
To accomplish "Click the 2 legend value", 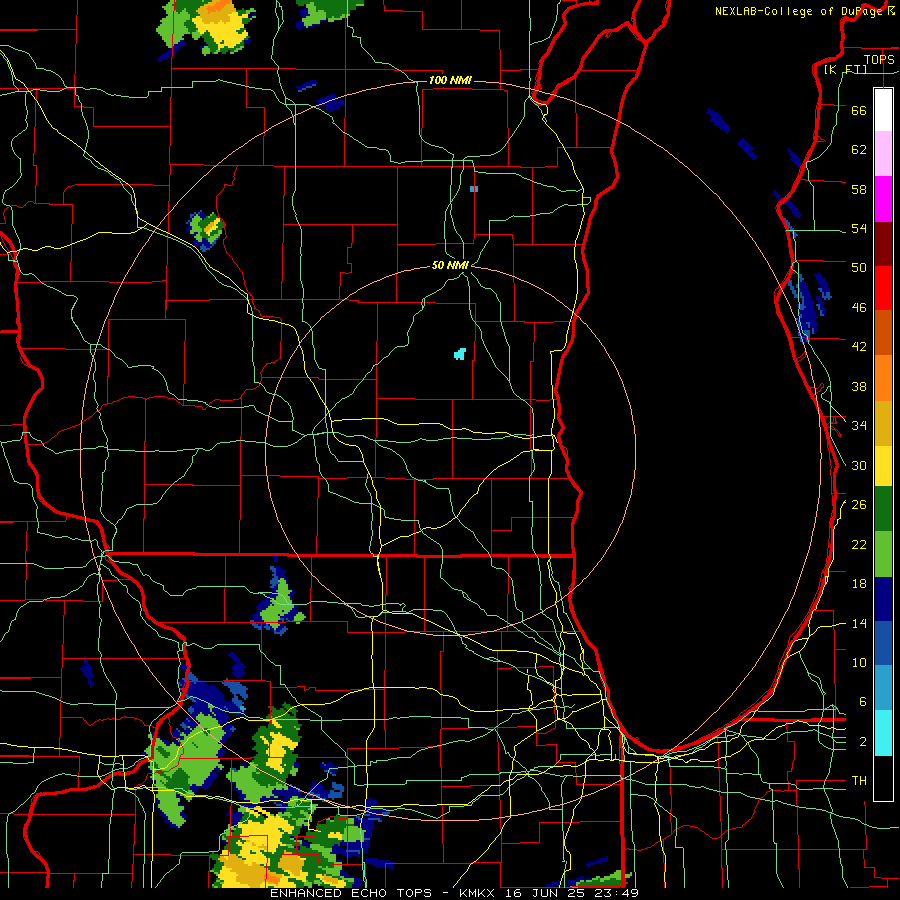I will (863, 742).
